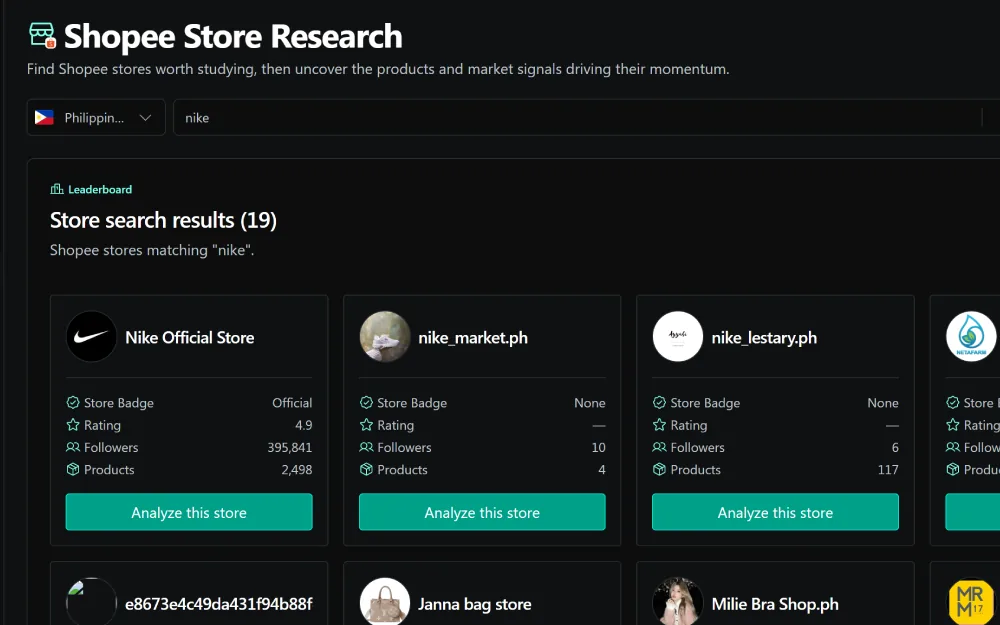
Task: Click Products box icon on Nike Official Store
Action: [x=73, y=469]
